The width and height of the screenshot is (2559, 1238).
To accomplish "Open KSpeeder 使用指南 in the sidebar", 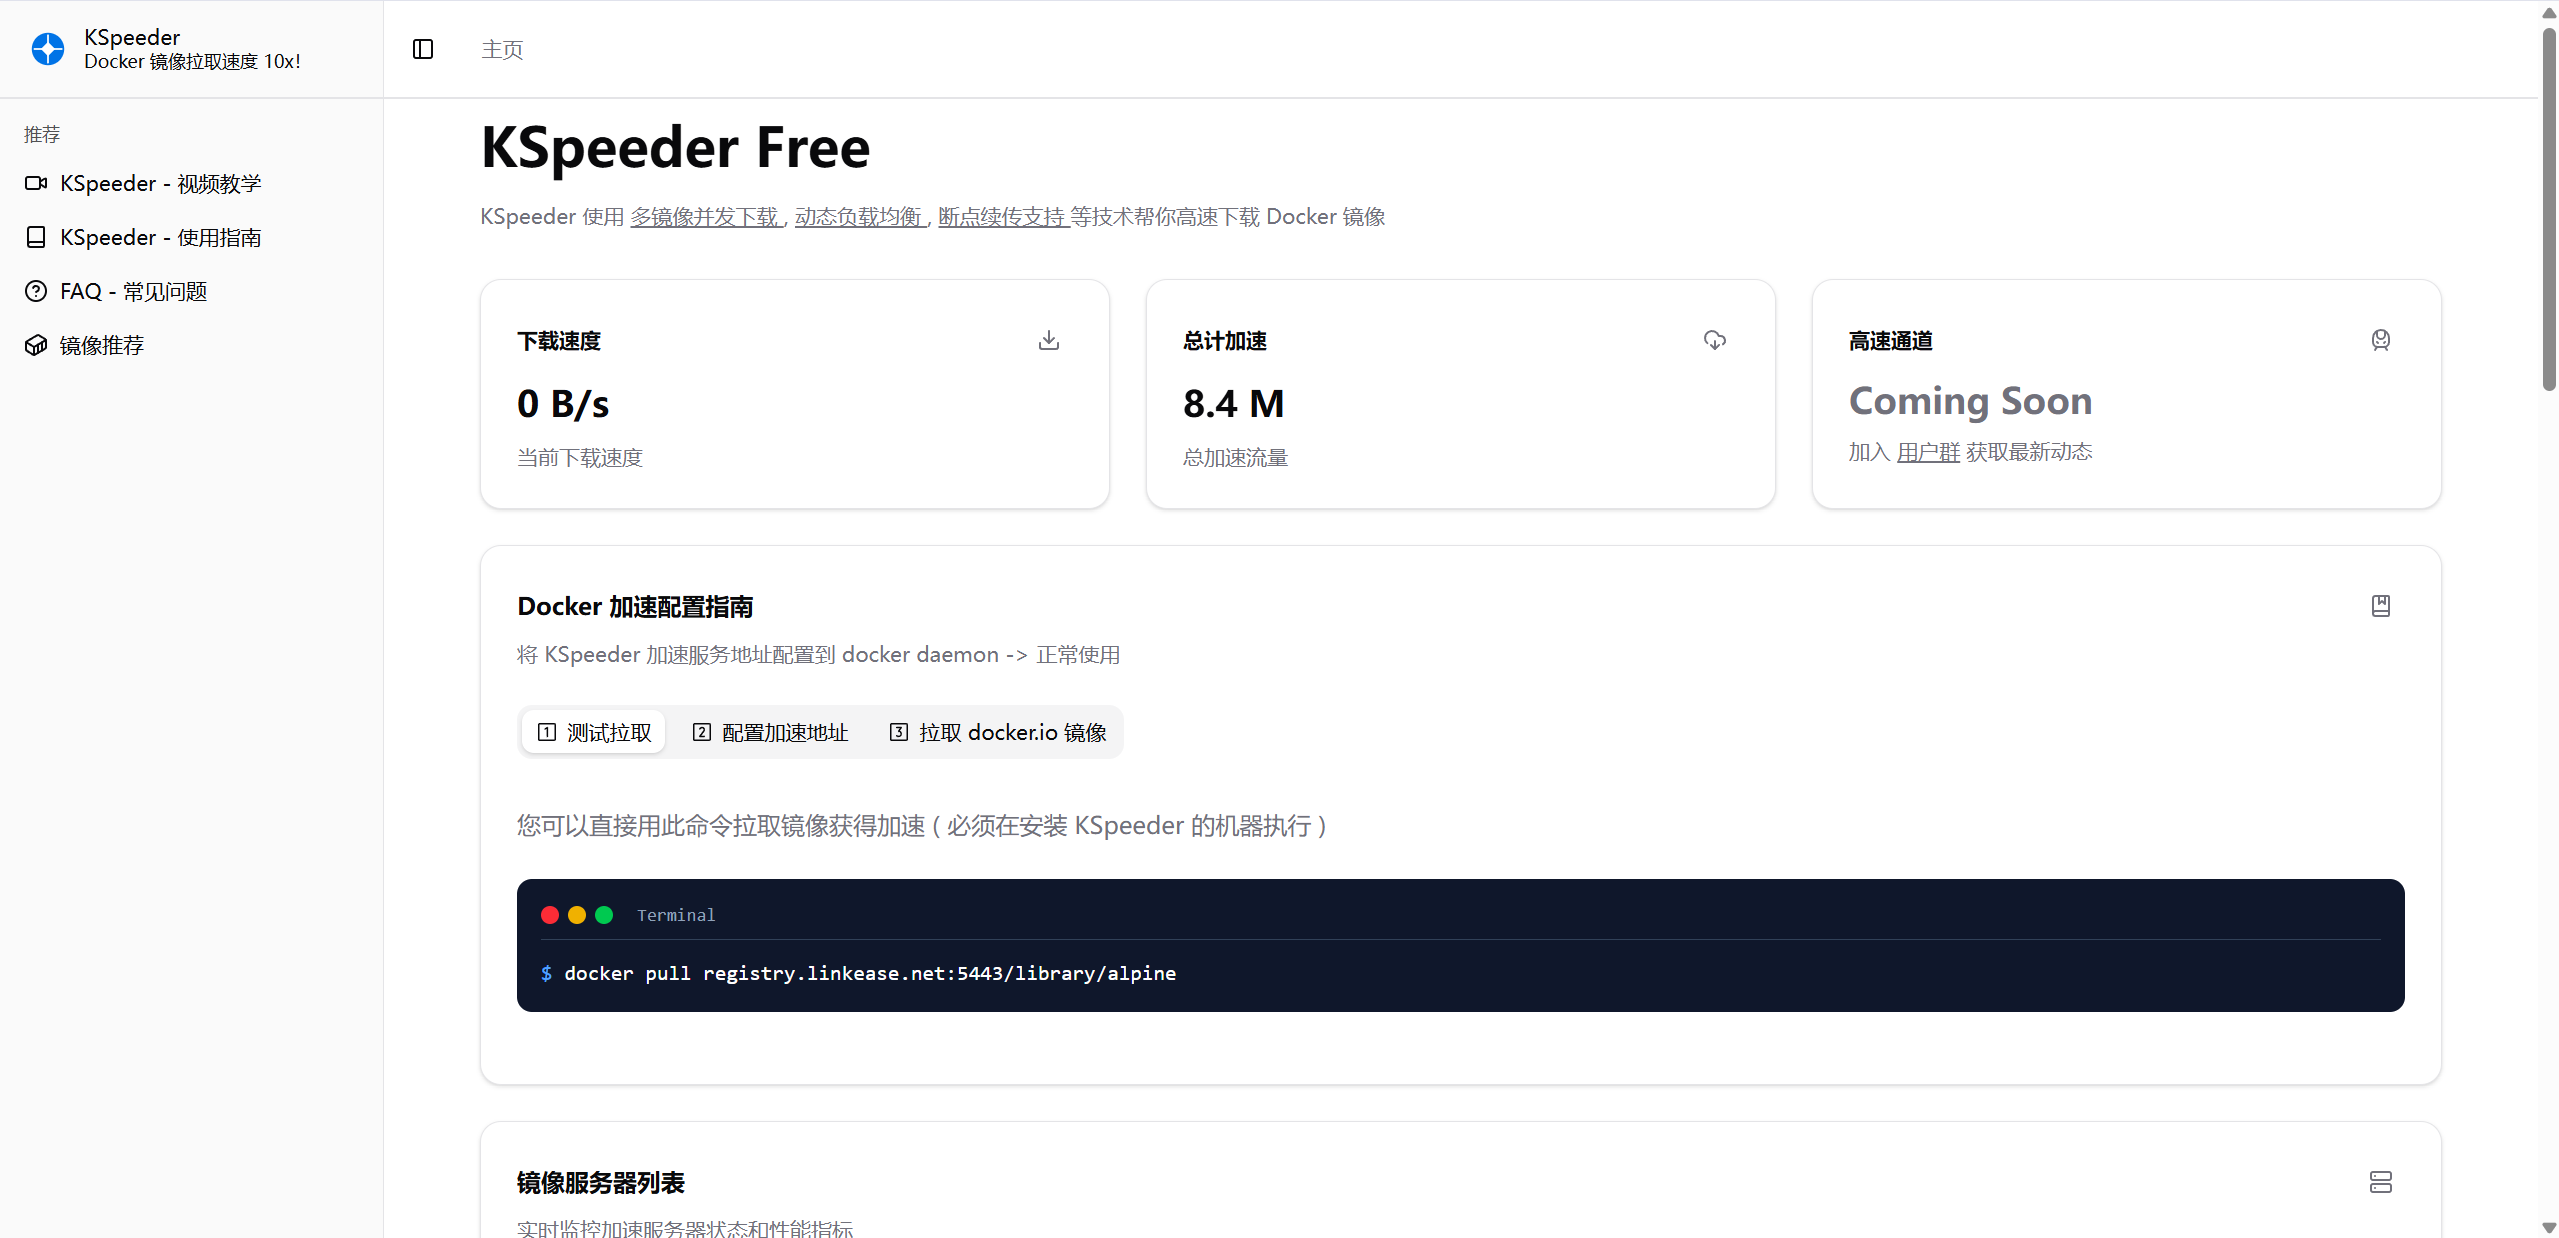I will click(160, 238).
